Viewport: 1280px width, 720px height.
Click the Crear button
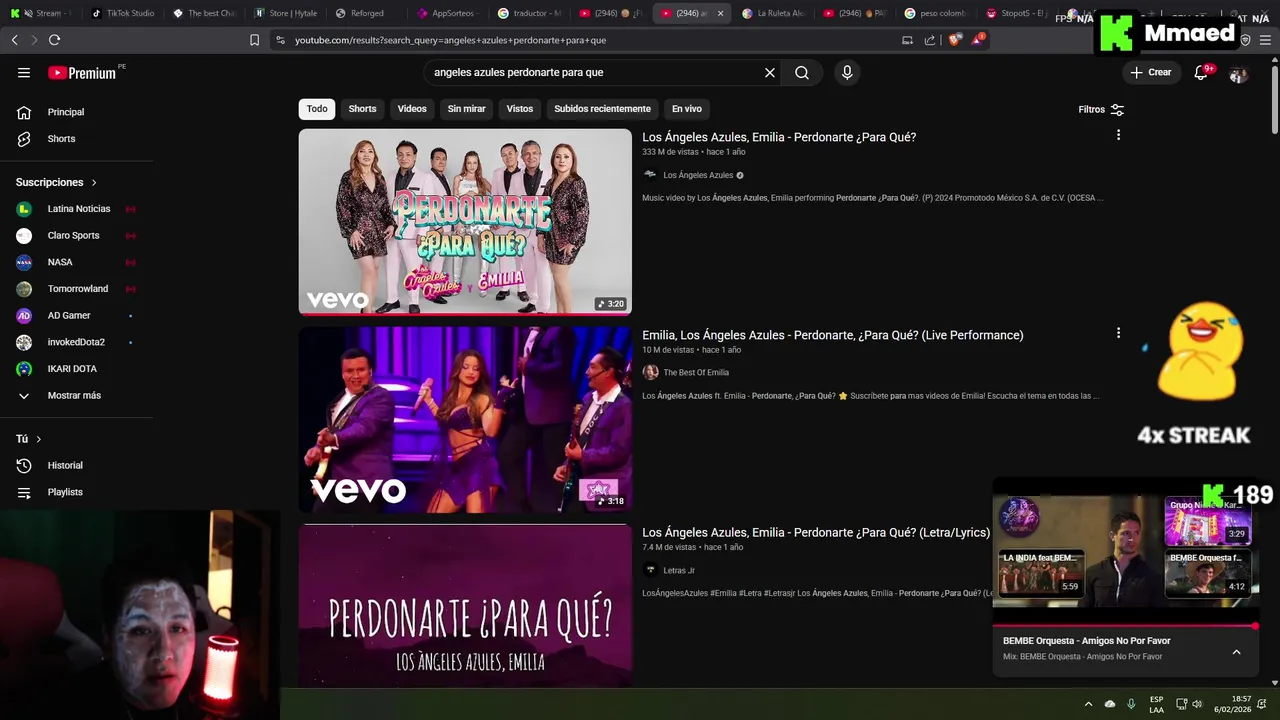coord(1150,72)
